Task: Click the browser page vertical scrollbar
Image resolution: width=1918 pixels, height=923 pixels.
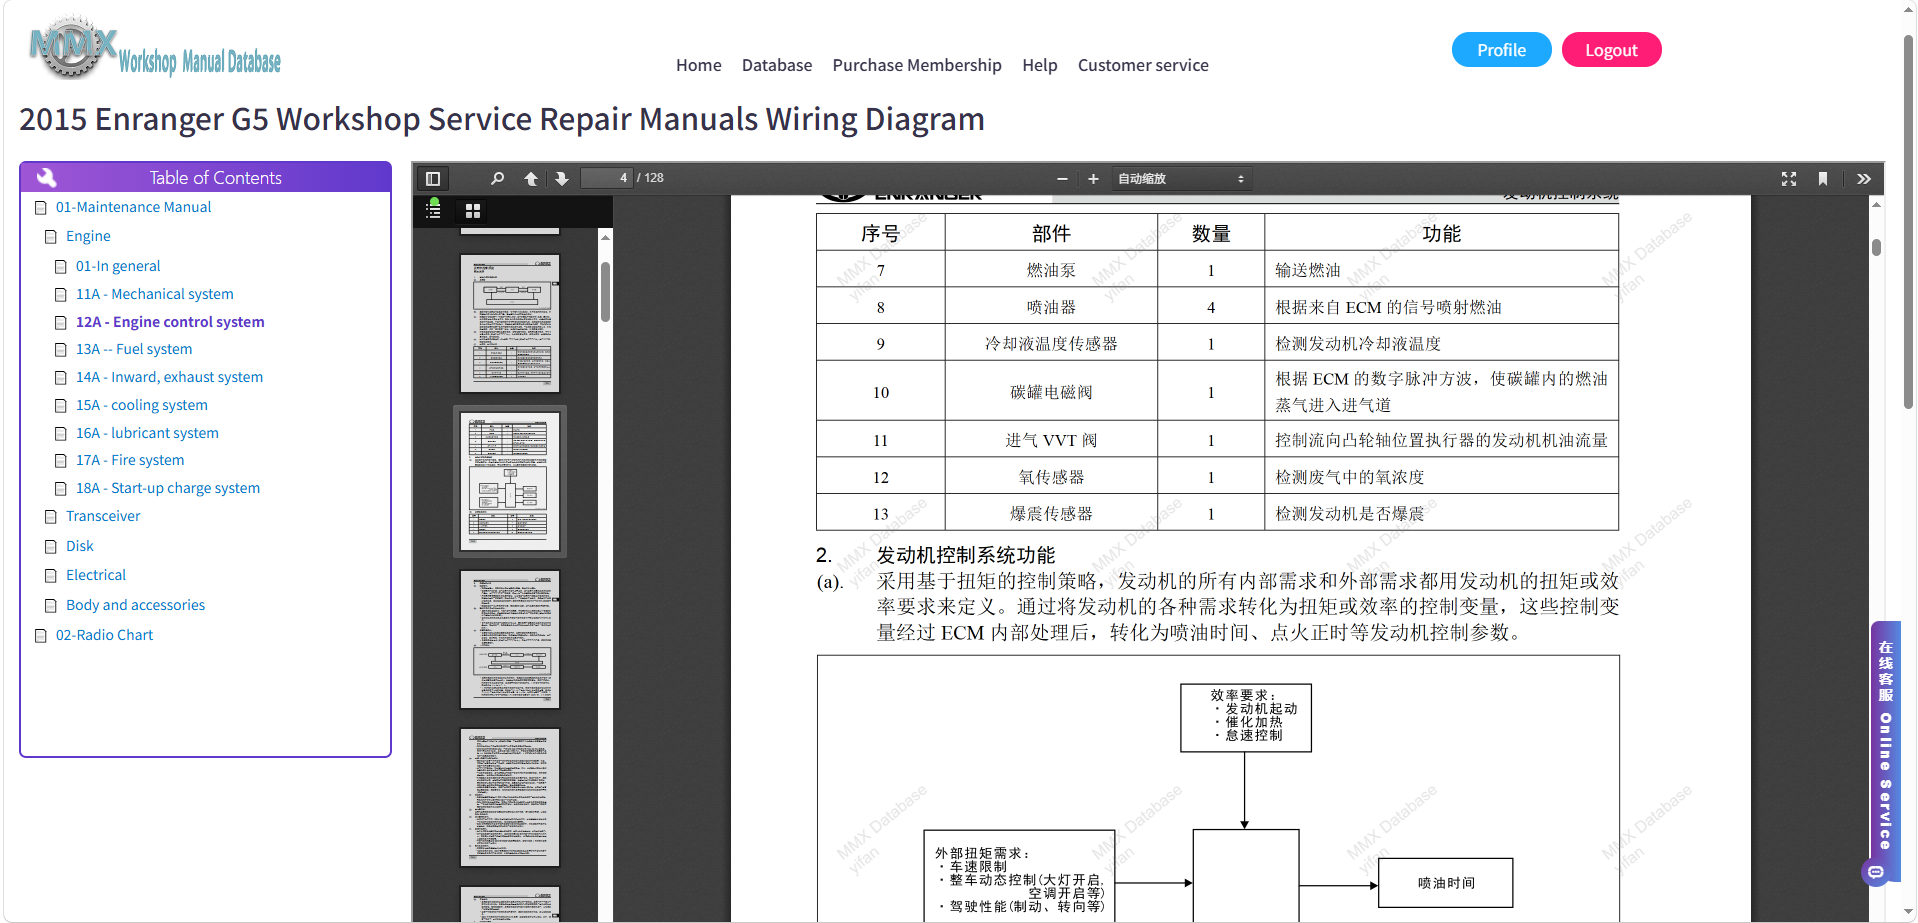Action: click(x=1908, y=220)
